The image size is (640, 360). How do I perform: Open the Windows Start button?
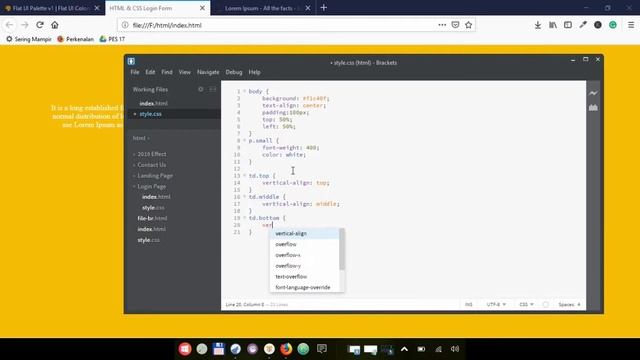(x=185, y=349)
